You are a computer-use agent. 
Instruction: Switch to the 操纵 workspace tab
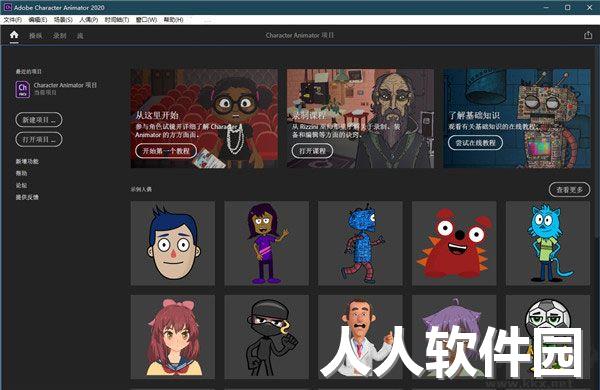click(36, 36)
